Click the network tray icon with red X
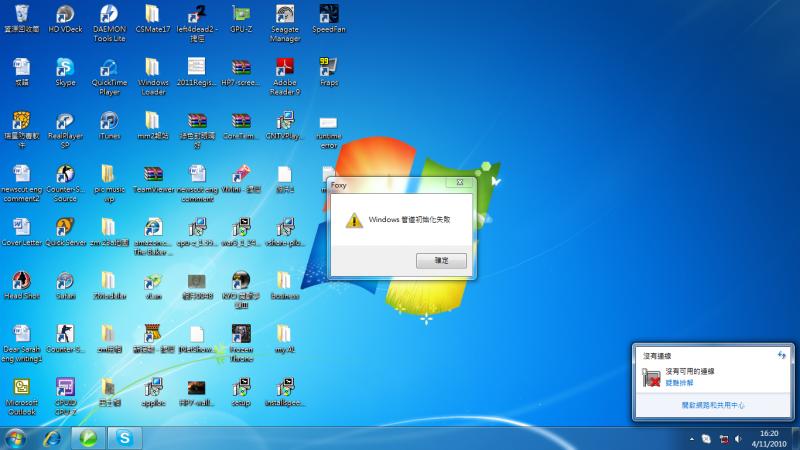Screen dimensions: 800x450 (723, 439)
